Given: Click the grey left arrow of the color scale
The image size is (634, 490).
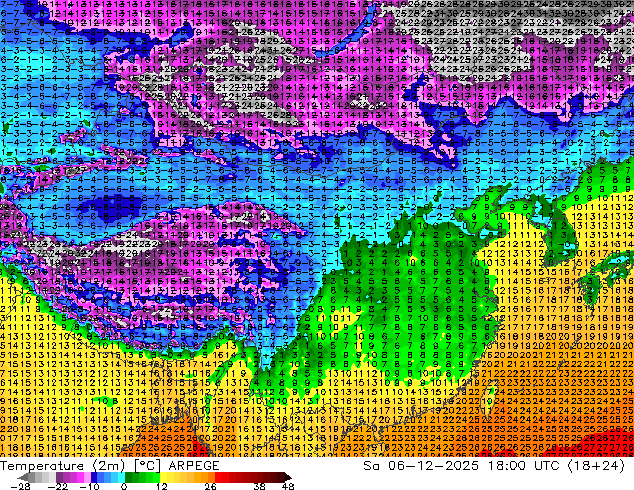Looking at the screenshot, I should [x=23, y=477].
